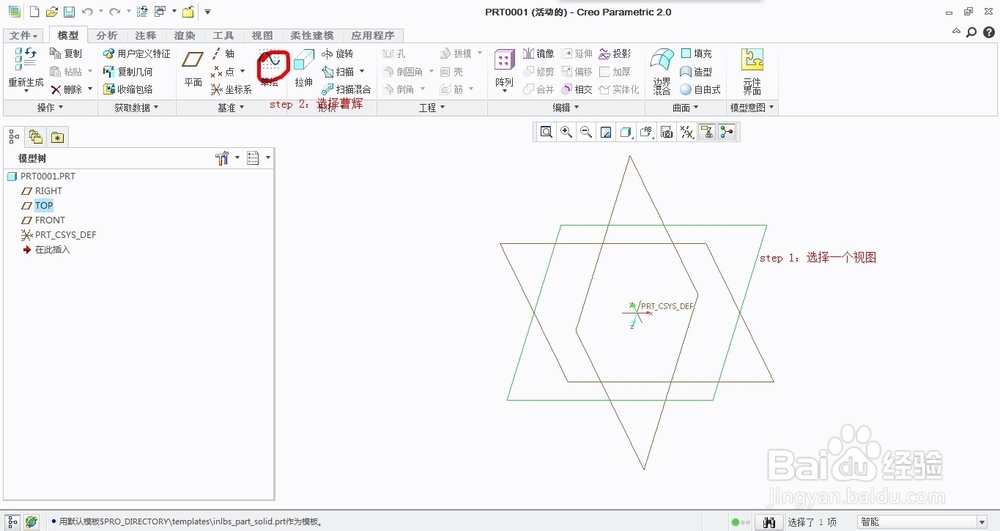Click 复制几何 copy geometry
This screenshot has width=1000, height=531.
128,71
